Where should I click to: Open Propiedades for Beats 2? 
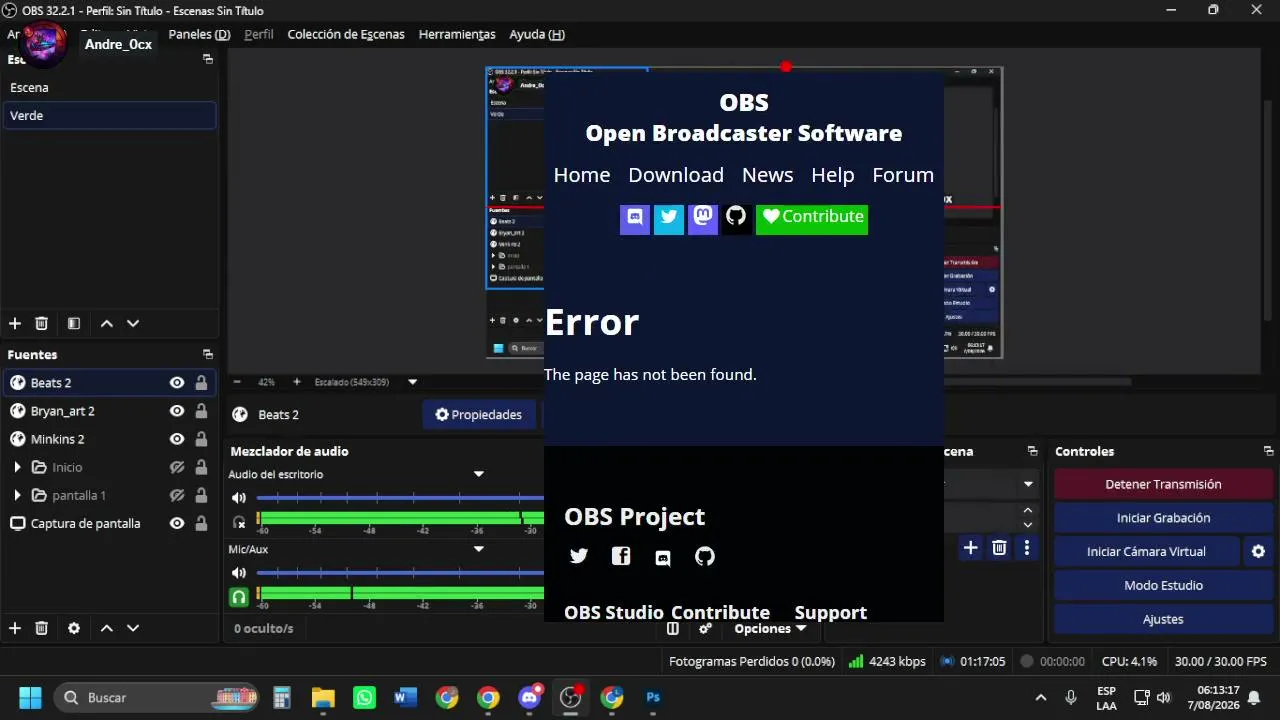pyautogui.click(x=479, y=414)
